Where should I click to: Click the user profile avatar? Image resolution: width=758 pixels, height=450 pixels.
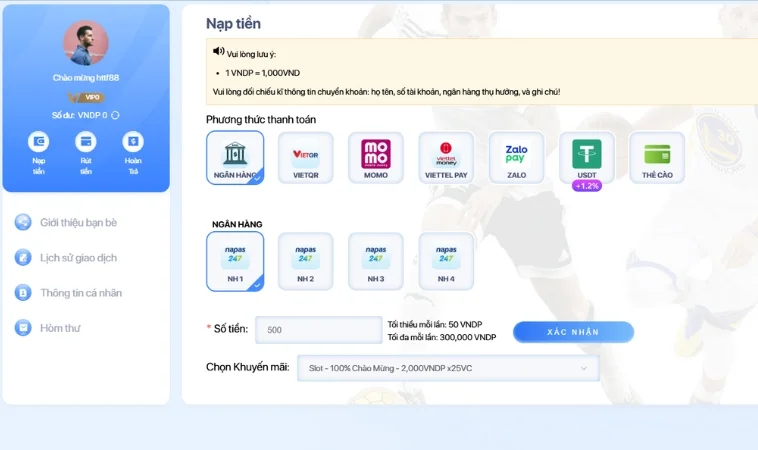(86, 43)
